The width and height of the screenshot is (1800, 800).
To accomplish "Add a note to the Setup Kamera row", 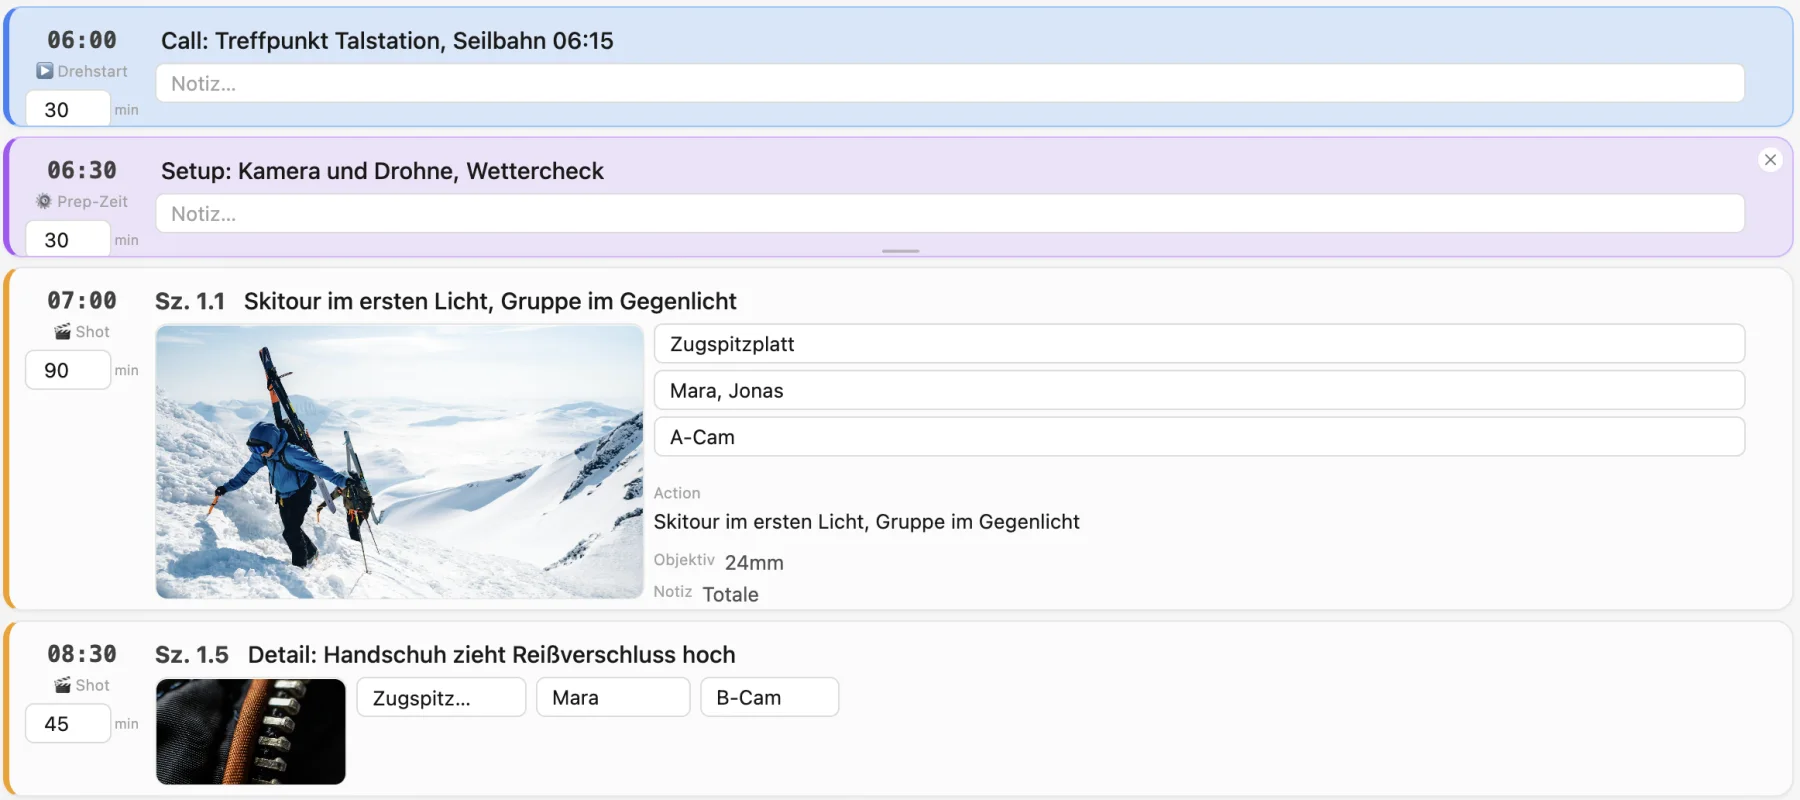I will (x=950, y=213).
